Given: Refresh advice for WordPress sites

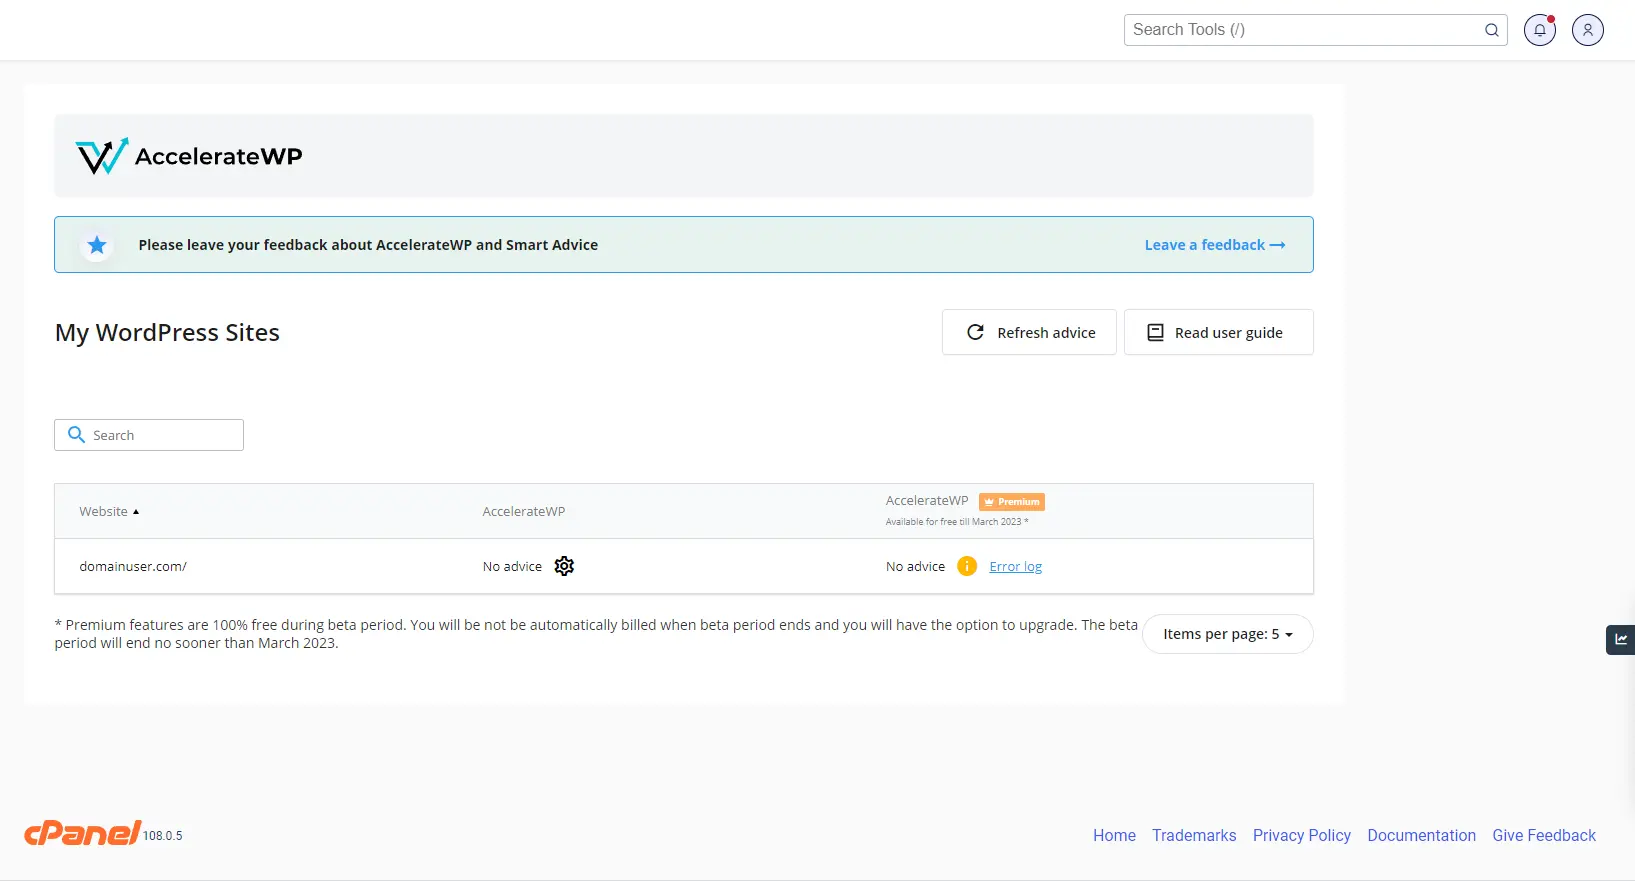Looking at the screenshot, I should point(1029,332).
